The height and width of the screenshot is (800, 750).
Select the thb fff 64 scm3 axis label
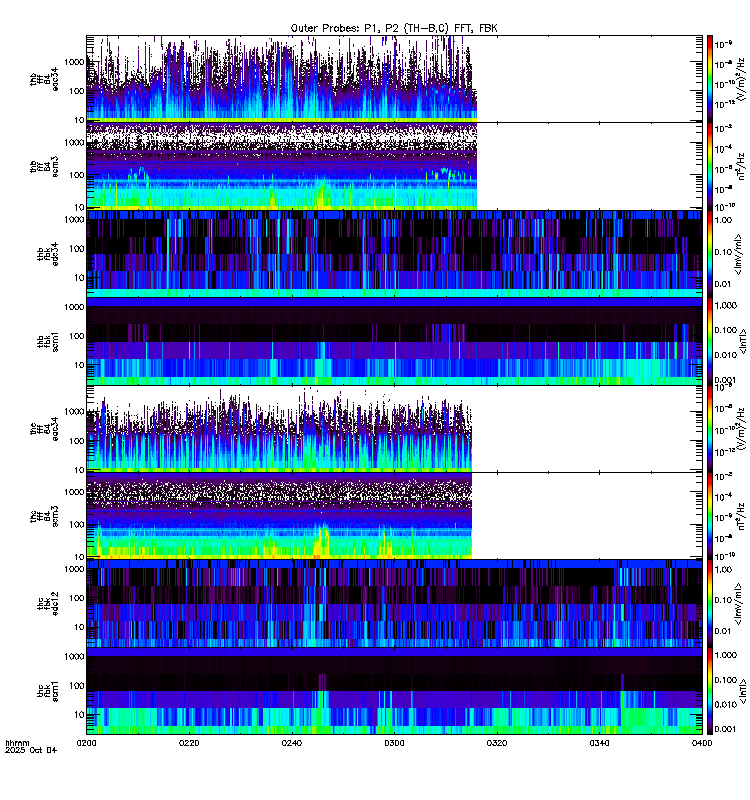click(44, 166)
